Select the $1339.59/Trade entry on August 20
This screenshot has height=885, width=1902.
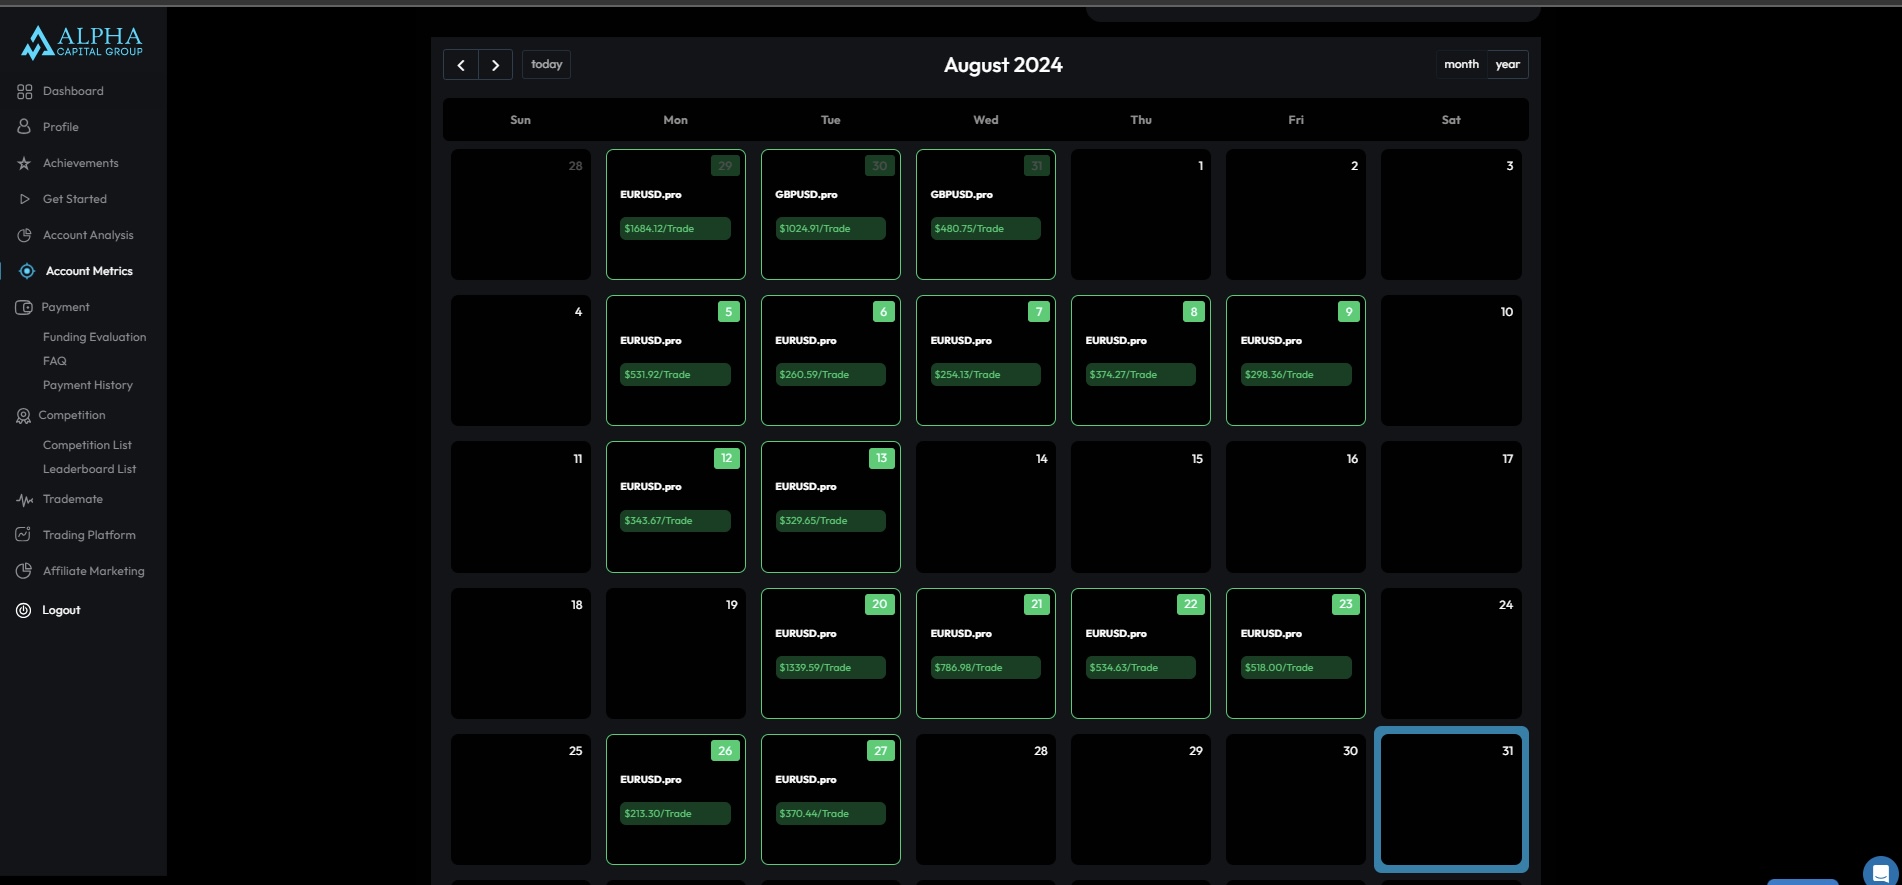(x=830, y=667)
